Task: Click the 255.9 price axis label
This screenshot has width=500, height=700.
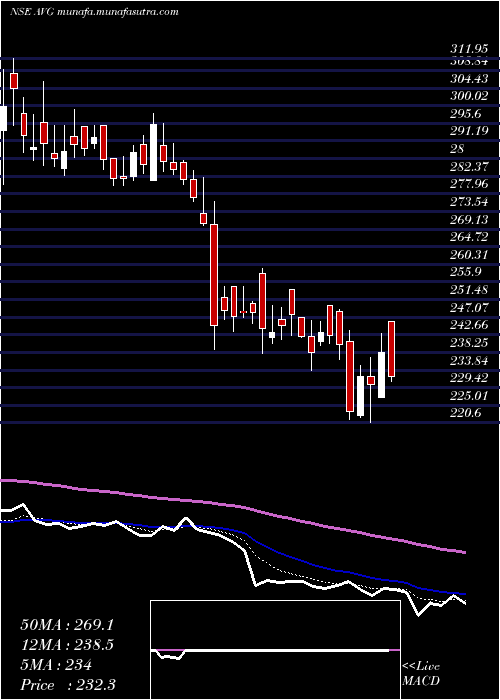Action: click(x=466, y=272)
